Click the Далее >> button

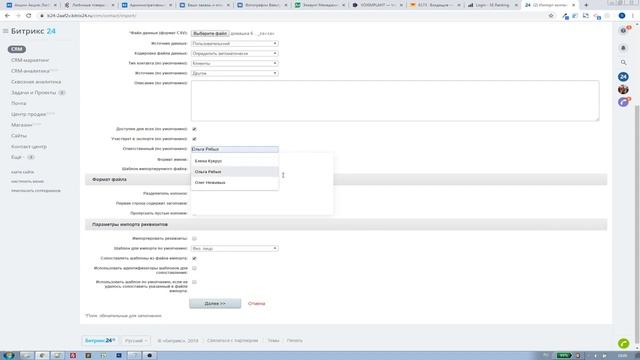pos(215,304)
